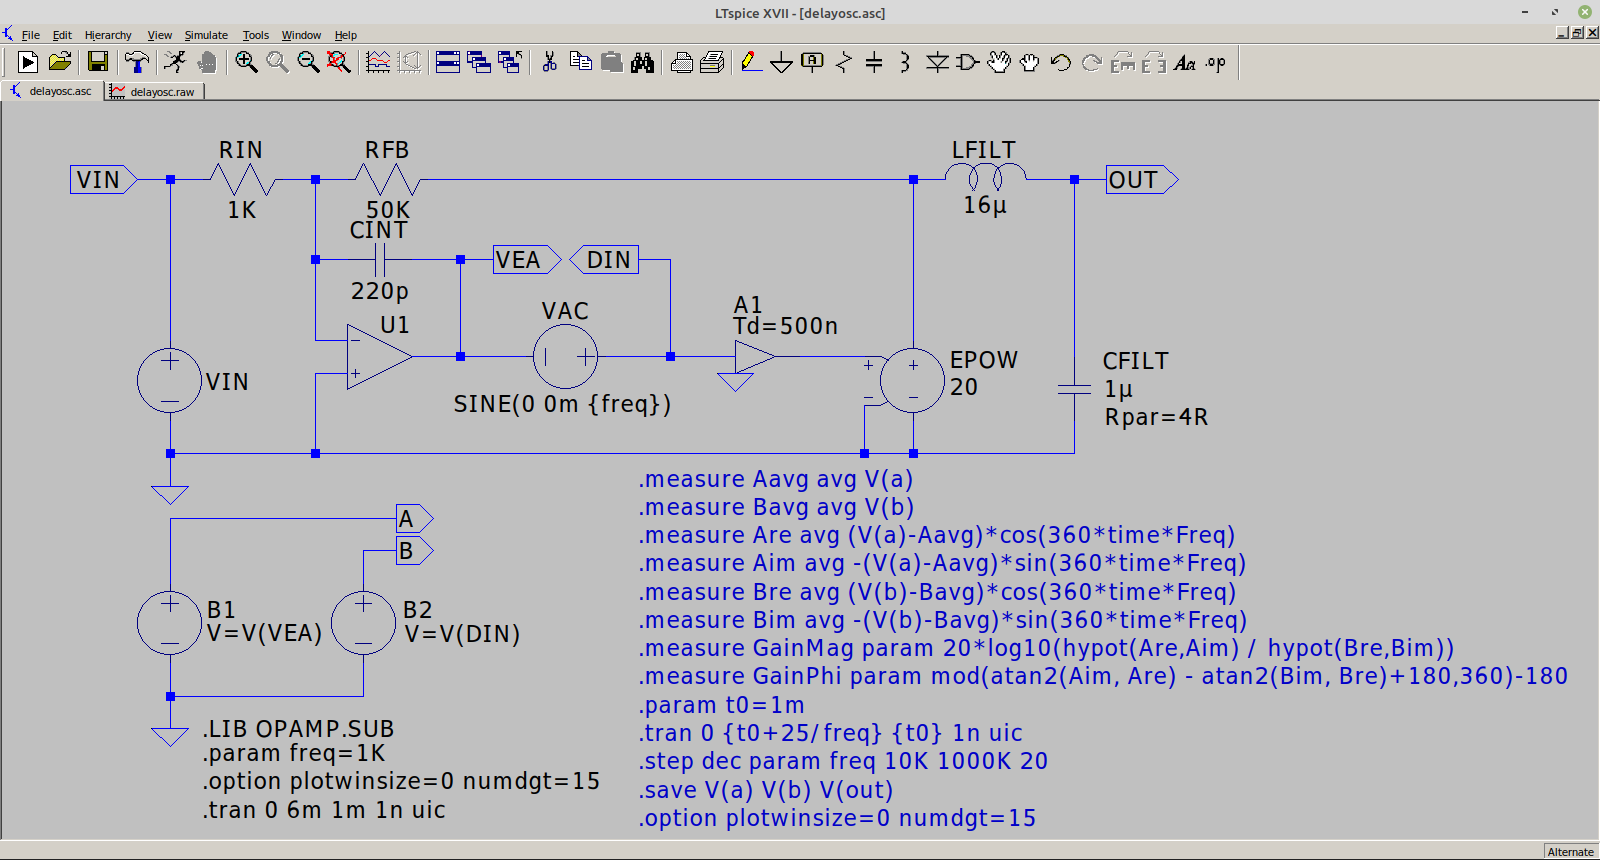This screenshot has height=860, width=1600.
Task: Tile windows horizontally
Action: [448, 62]
